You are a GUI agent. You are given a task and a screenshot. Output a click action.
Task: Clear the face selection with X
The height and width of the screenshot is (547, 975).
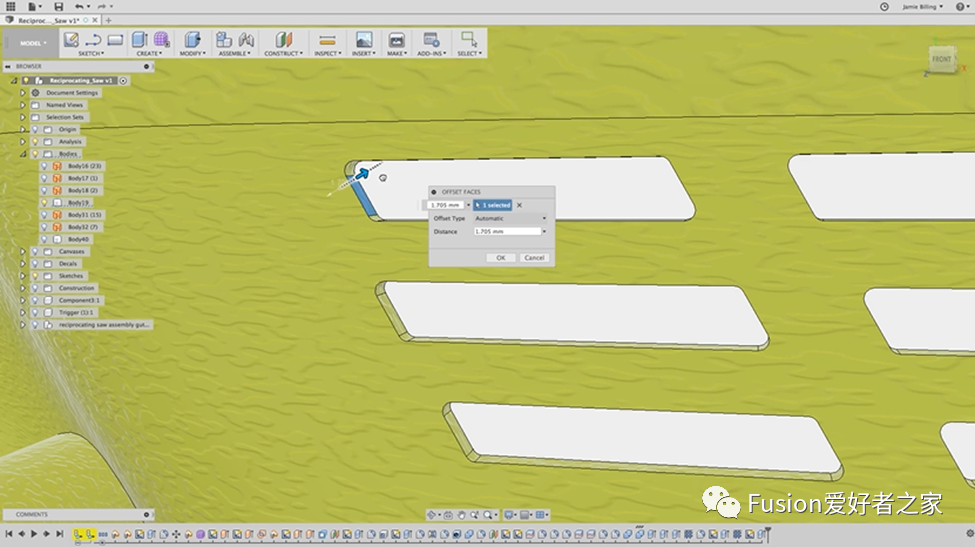click(x=519, y=205)
